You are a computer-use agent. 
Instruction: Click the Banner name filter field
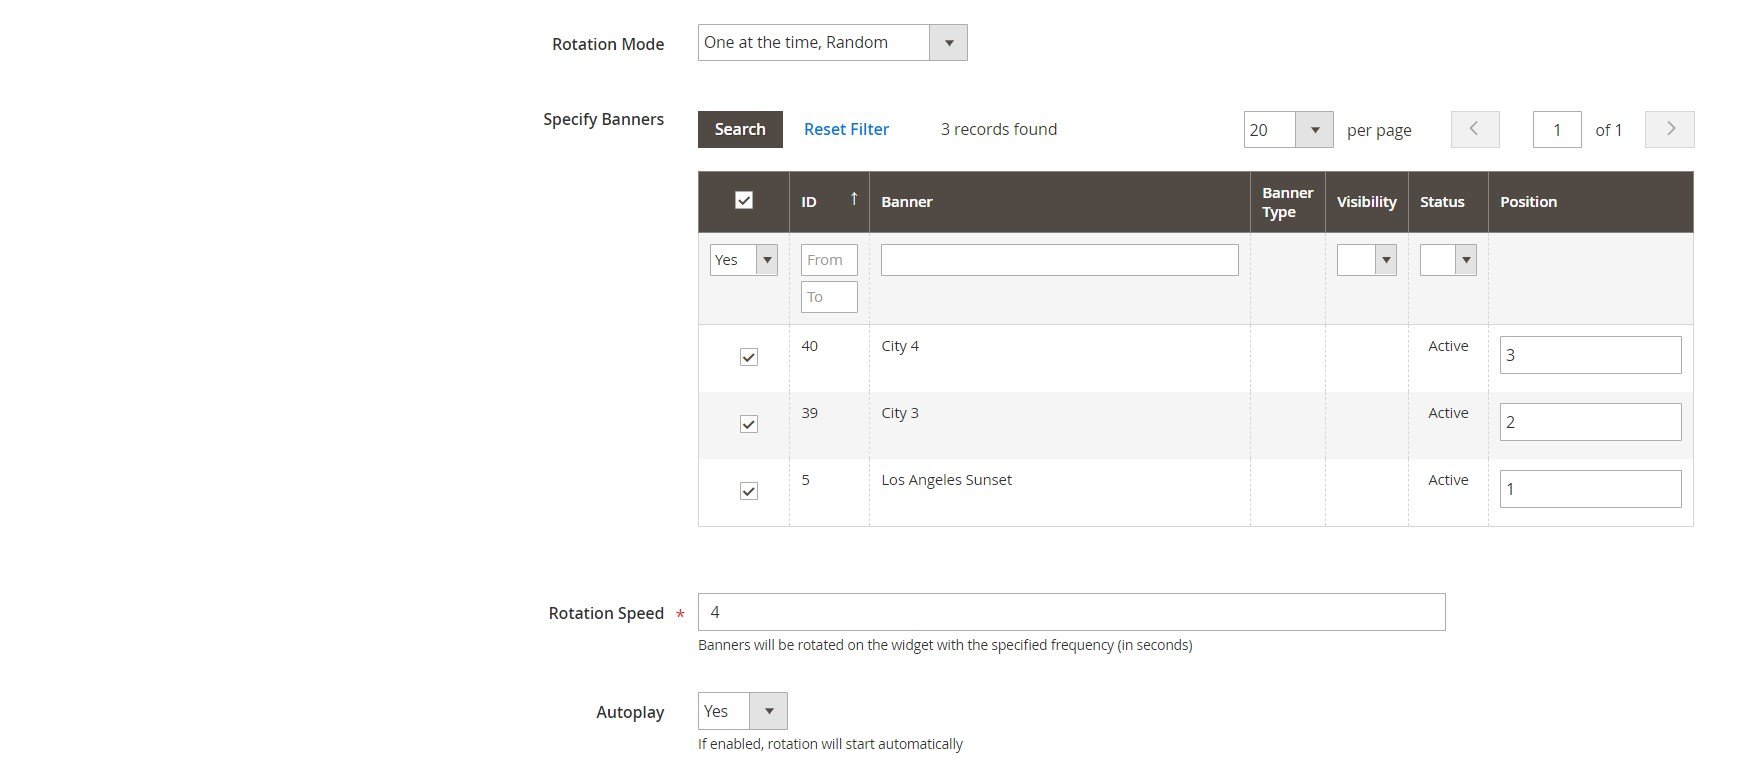tap(1059, 260)
